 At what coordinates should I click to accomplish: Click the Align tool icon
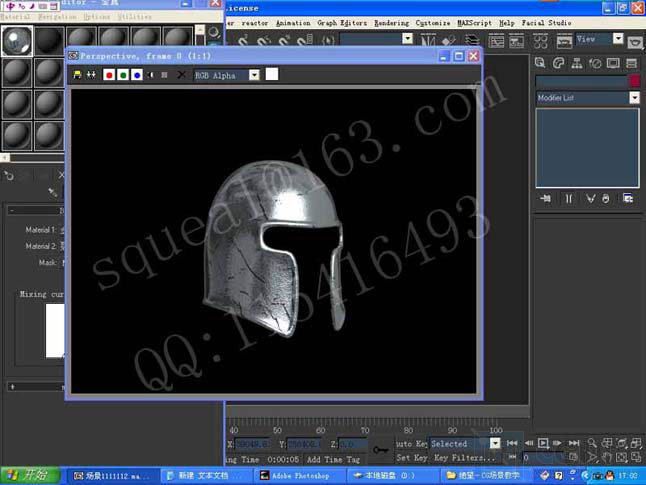448,40
